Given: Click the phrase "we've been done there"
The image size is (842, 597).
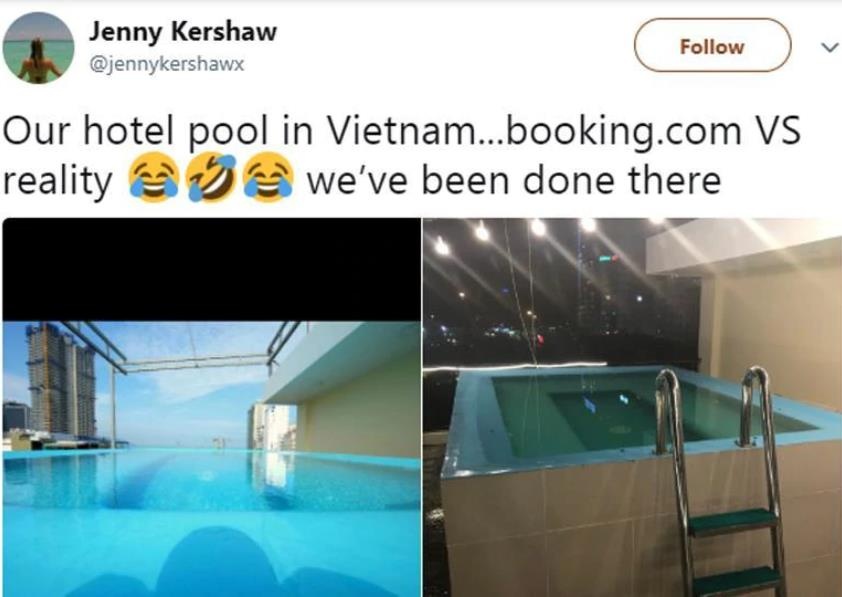Looking at the screenshot, I should tap(513, 180).
